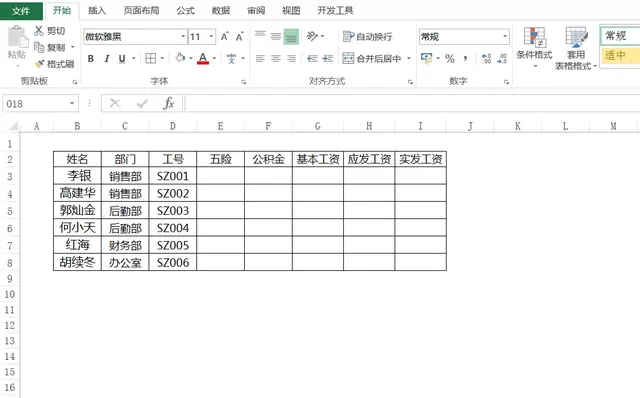The height and width of the screenshot is (398, 640).
Task: Open font color dropdown arrow
Action: (x=214, y=58)
